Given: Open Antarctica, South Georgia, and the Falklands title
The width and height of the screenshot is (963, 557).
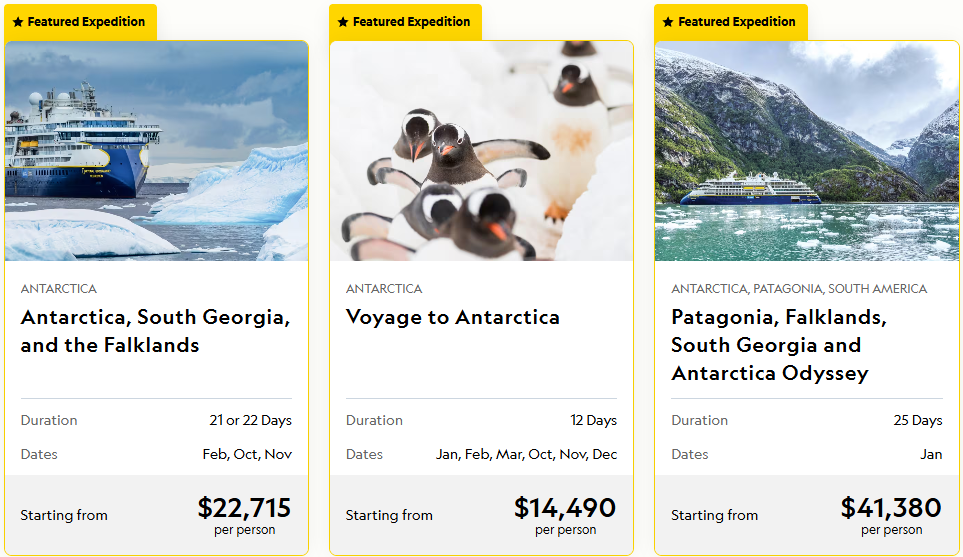Looking at the screenshot, I should coord(155,331).
